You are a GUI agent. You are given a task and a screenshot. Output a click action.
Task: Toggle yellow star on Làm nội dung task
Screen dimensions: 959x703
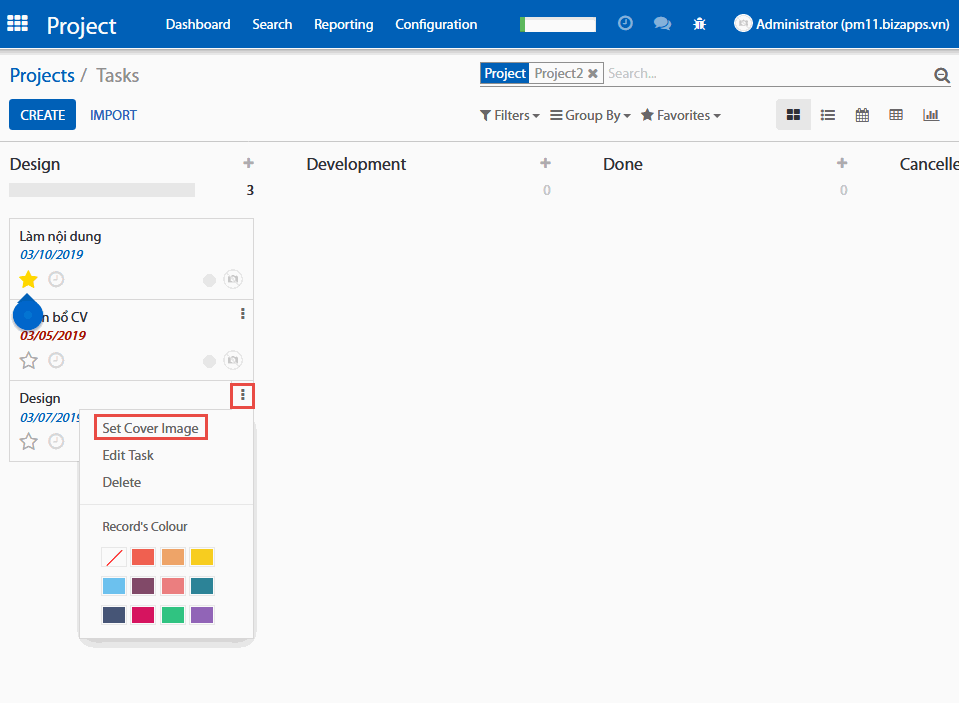point(28,280)
